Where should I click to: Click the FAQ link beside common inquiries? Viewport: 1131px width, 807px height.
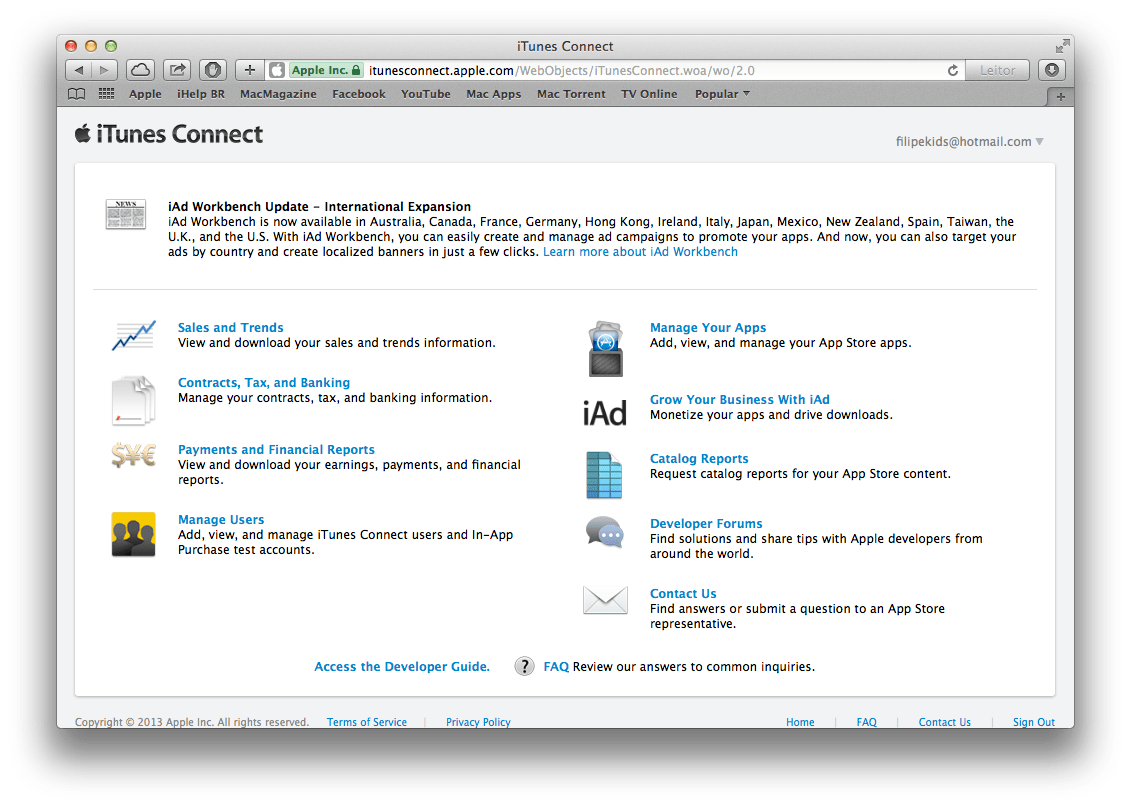pyautogui.click(x=556, y=667)
